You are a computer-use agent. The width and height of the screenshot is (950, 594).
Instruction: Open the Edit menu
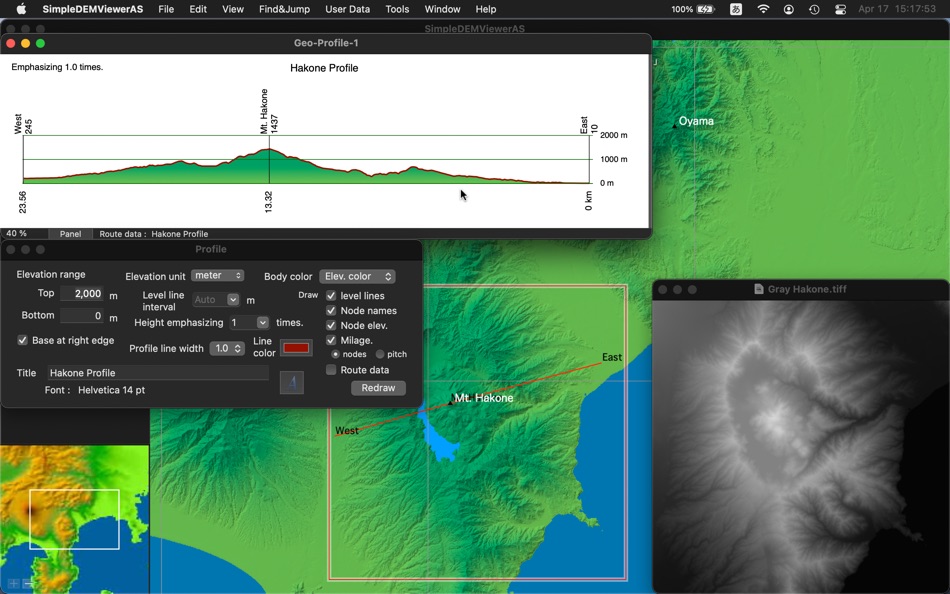click(198, 9)
